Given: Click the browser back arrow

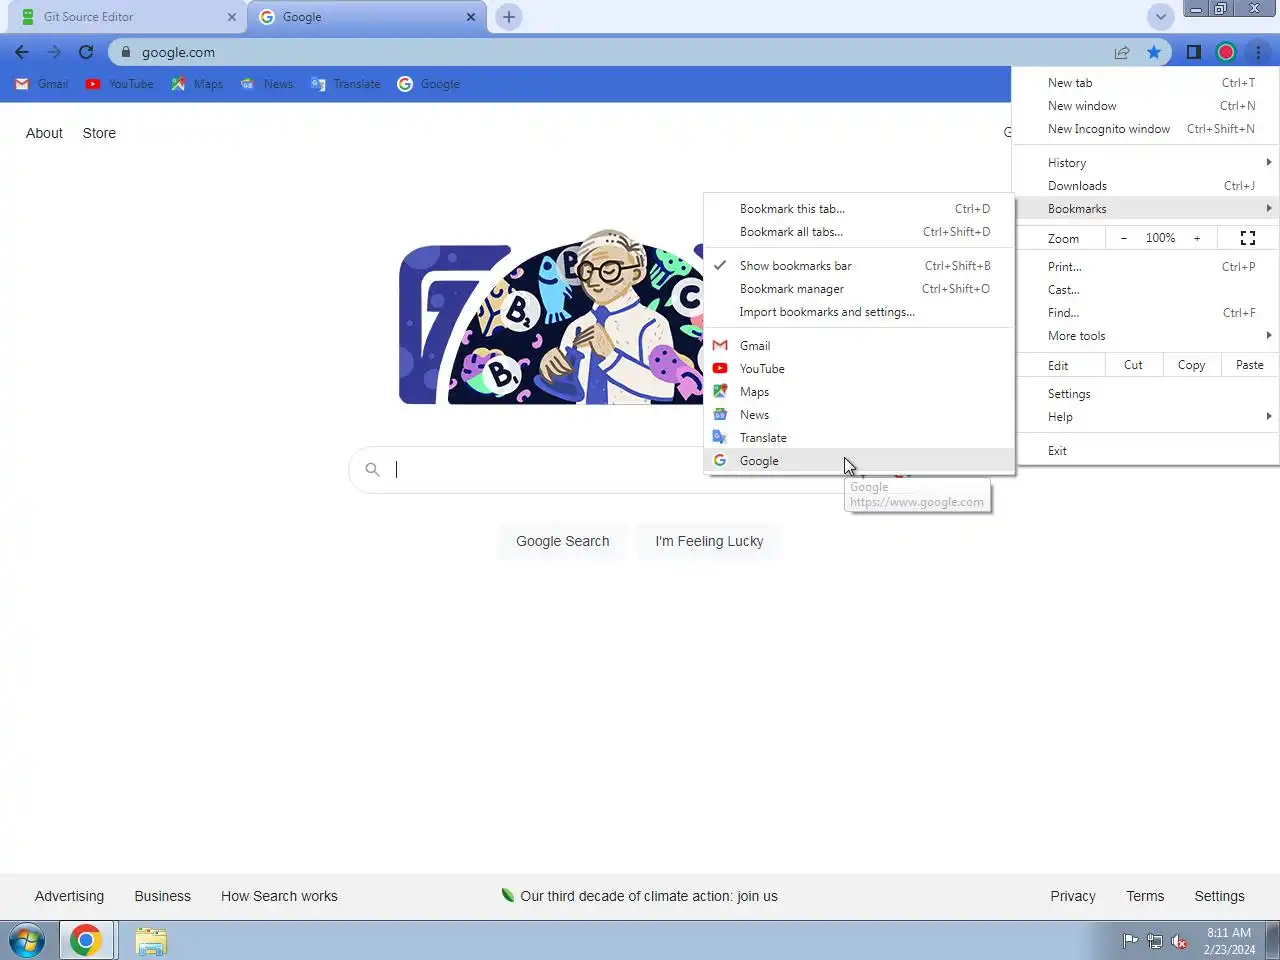Looking at the screenshot, I should [22, 52].
